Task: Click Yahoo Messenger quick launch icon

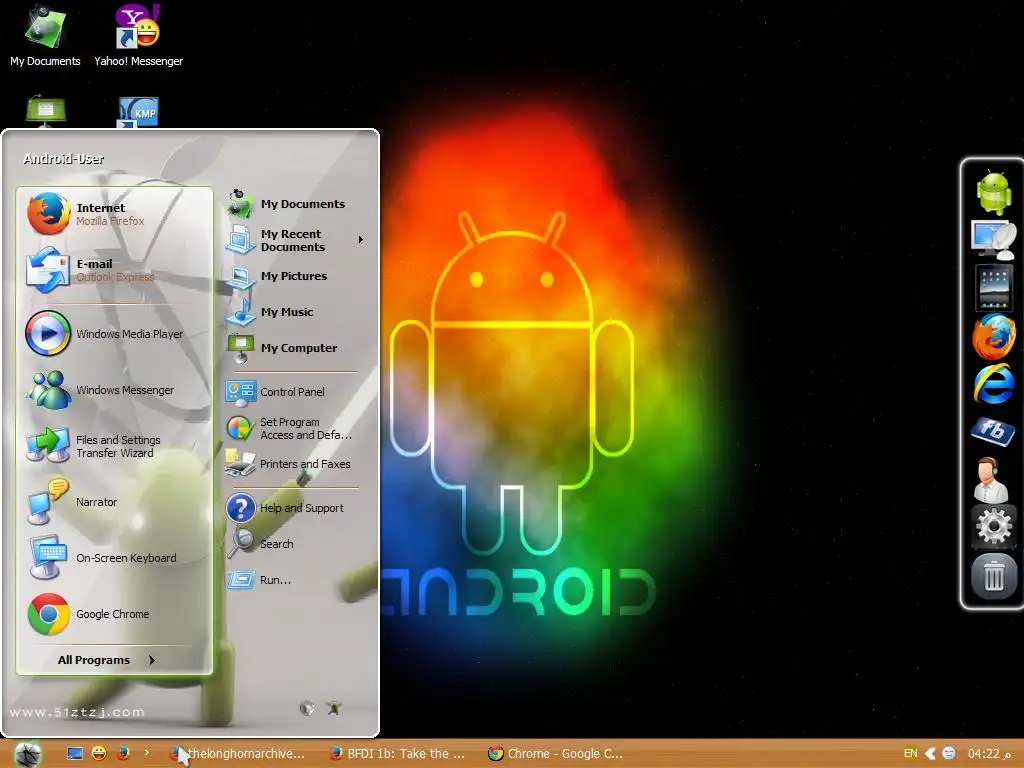Action: click(x=99, y=754)
